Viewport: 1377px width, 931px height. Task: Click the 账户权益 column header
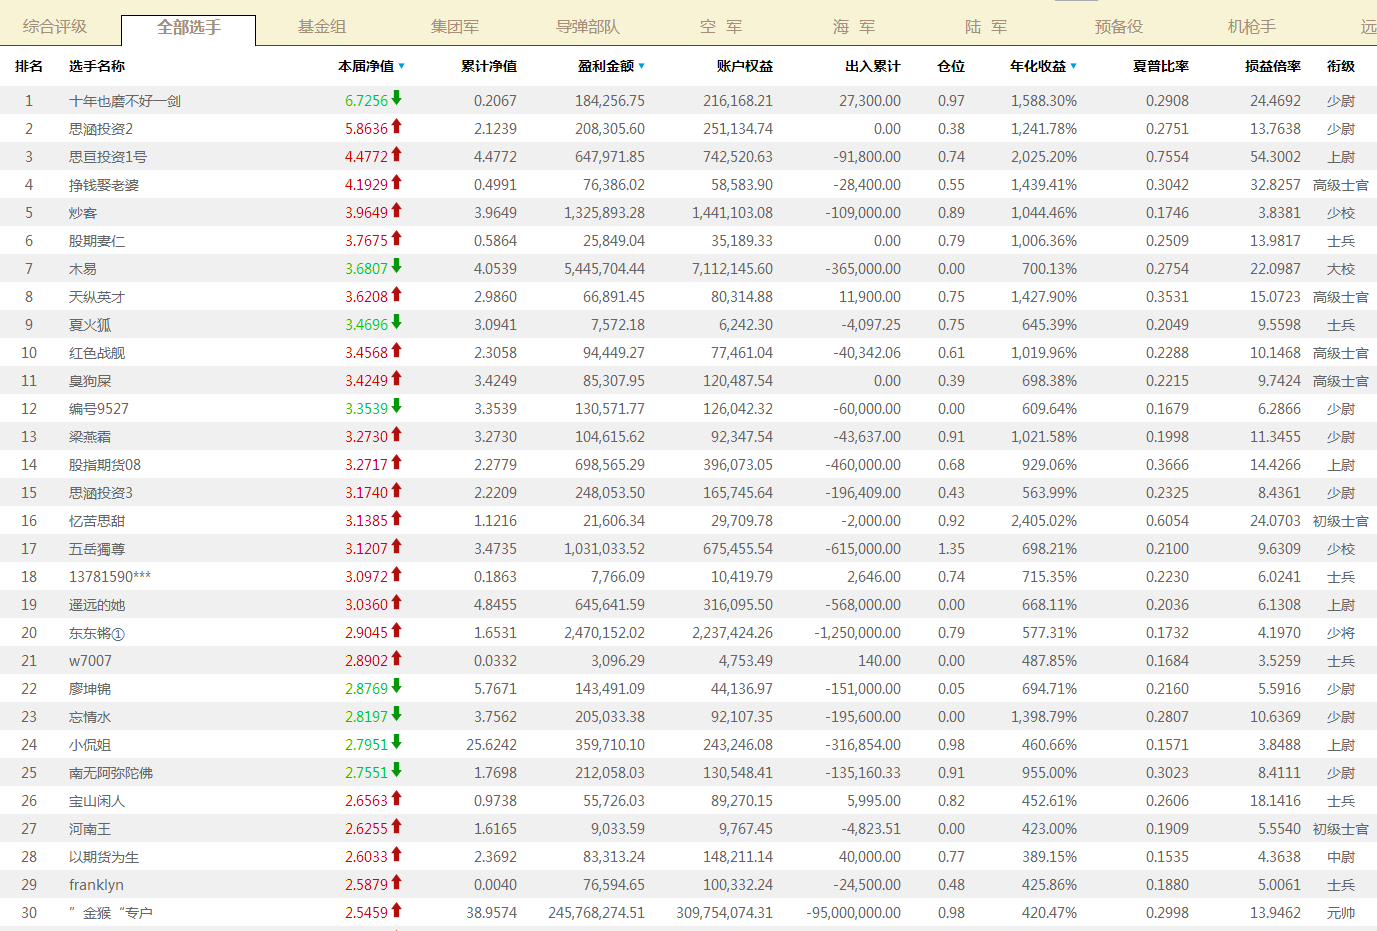(745, 66)
